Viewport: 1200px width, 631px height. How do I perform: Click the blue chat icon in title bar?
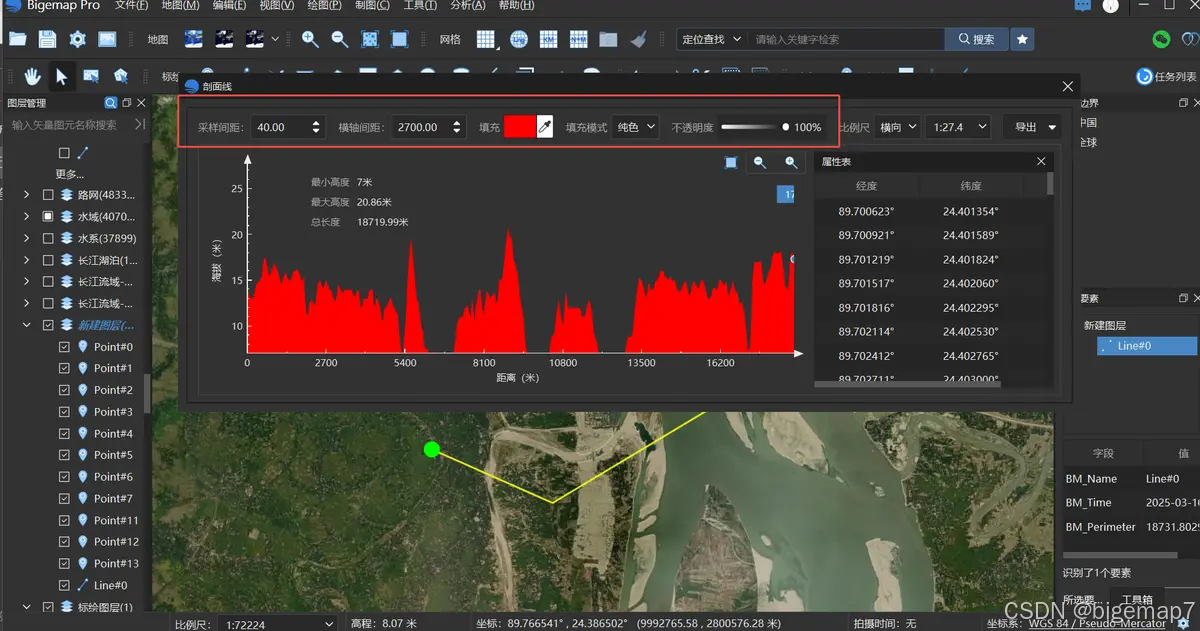pos(1082,6)
